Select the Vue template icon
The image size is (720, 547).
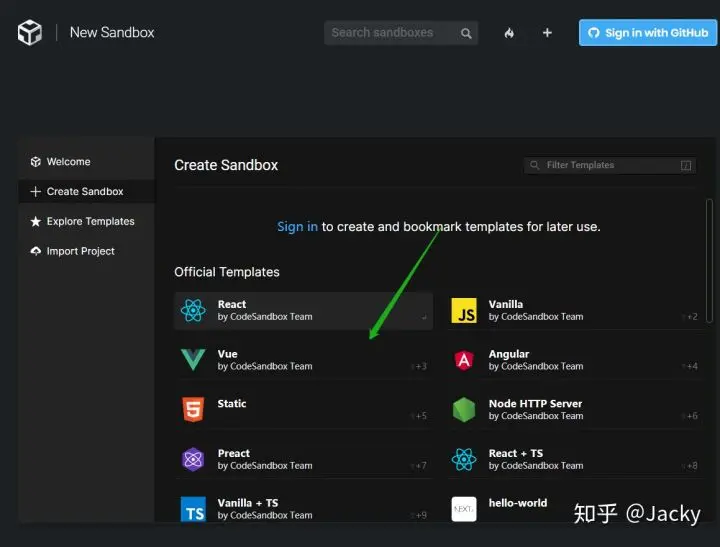(x=193, y=360)
